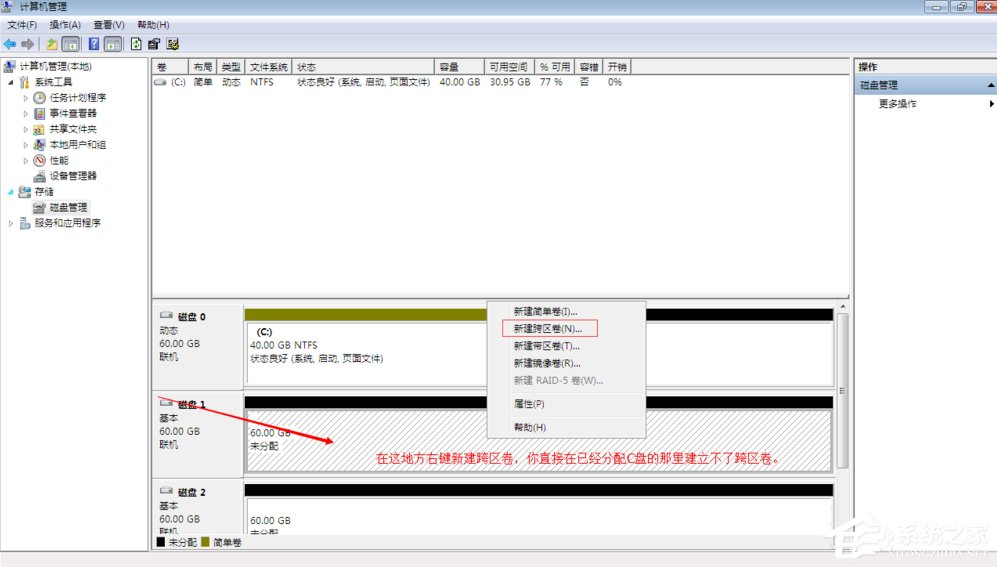Click the 系统工具 tools icon in the tree
Screen dimensions: 997x567
[25, 82]
